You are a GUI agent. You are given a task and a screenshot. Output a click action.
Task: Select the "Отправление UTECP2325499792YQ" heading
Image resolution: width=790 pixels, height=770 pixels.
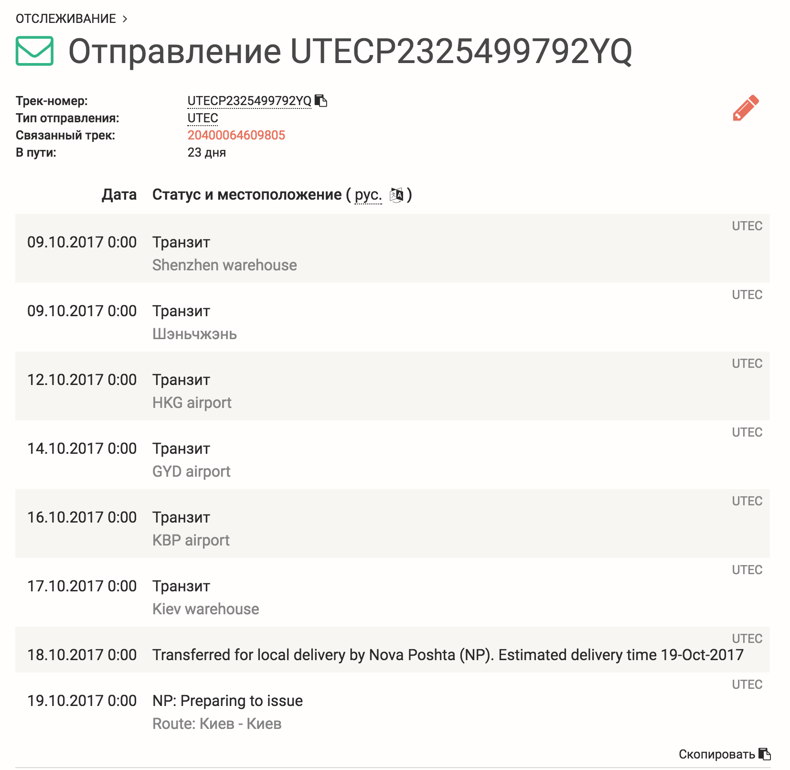click(350, 52)
